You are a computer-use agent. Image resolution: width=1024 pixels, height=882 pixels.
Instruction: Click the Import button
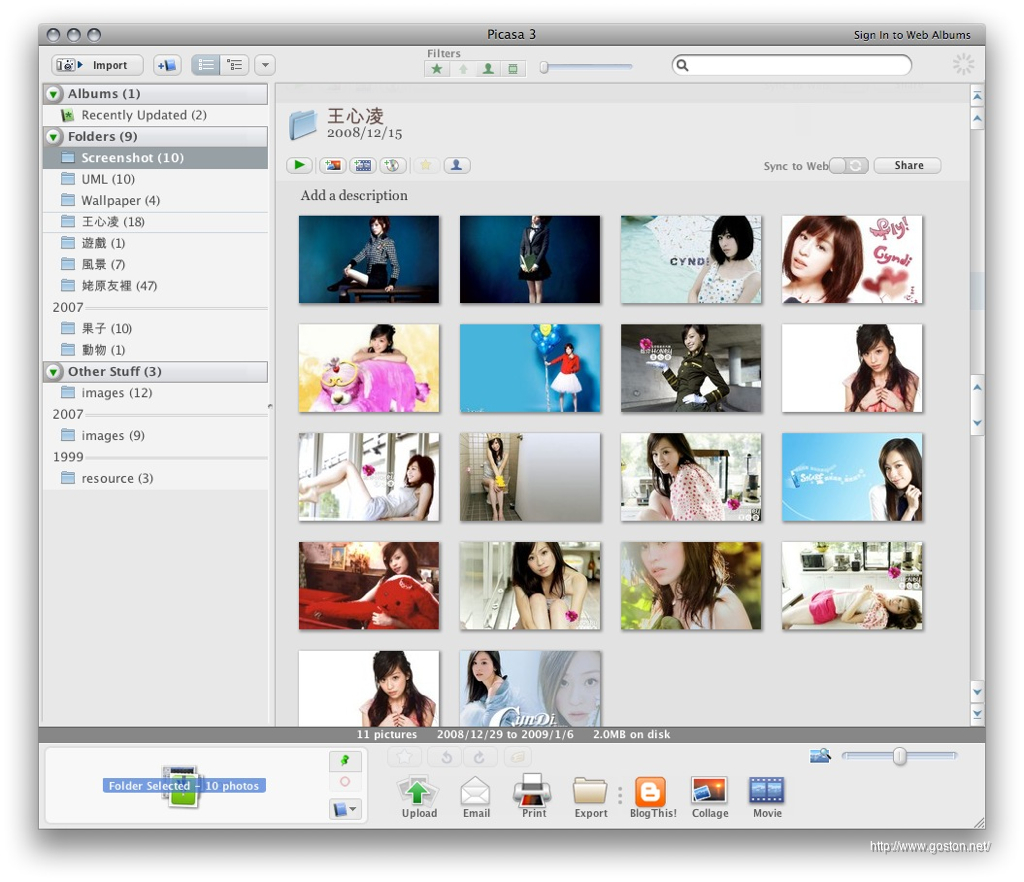click(x=98, y=65)
